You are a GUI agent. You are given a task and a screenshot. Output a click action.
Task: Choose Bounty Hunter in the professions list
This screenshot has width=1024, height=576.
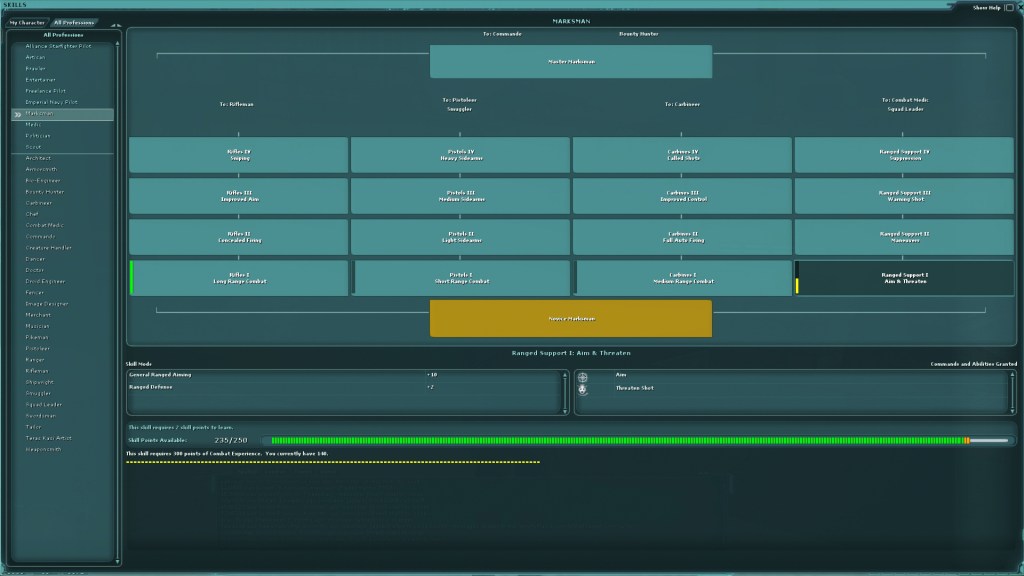(45, 191)
